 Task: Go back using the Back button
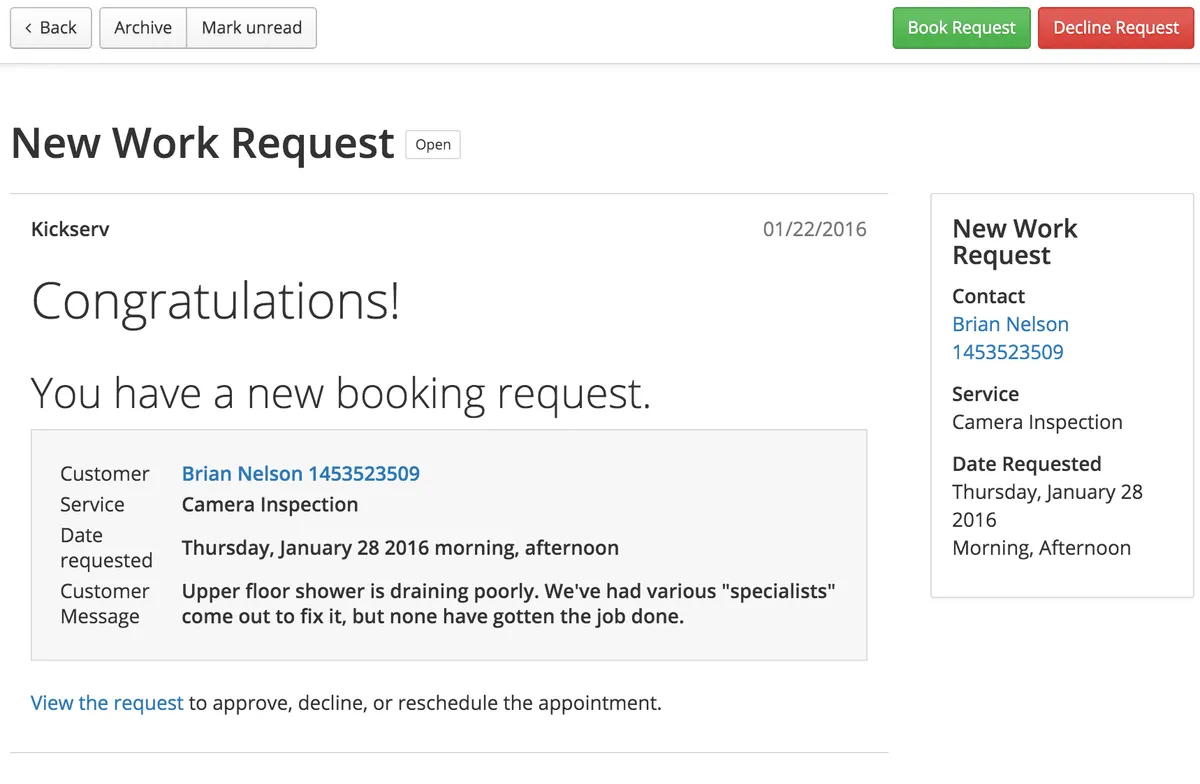(51, 28)
